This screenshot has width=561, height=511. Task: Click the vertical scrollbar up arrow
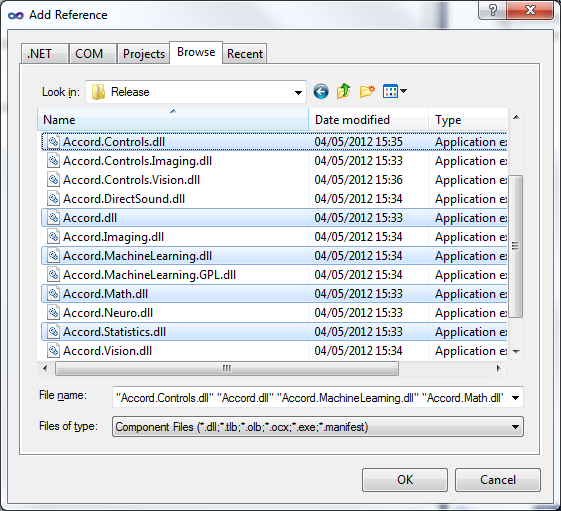pyautogui.click(x=516, y=117)
